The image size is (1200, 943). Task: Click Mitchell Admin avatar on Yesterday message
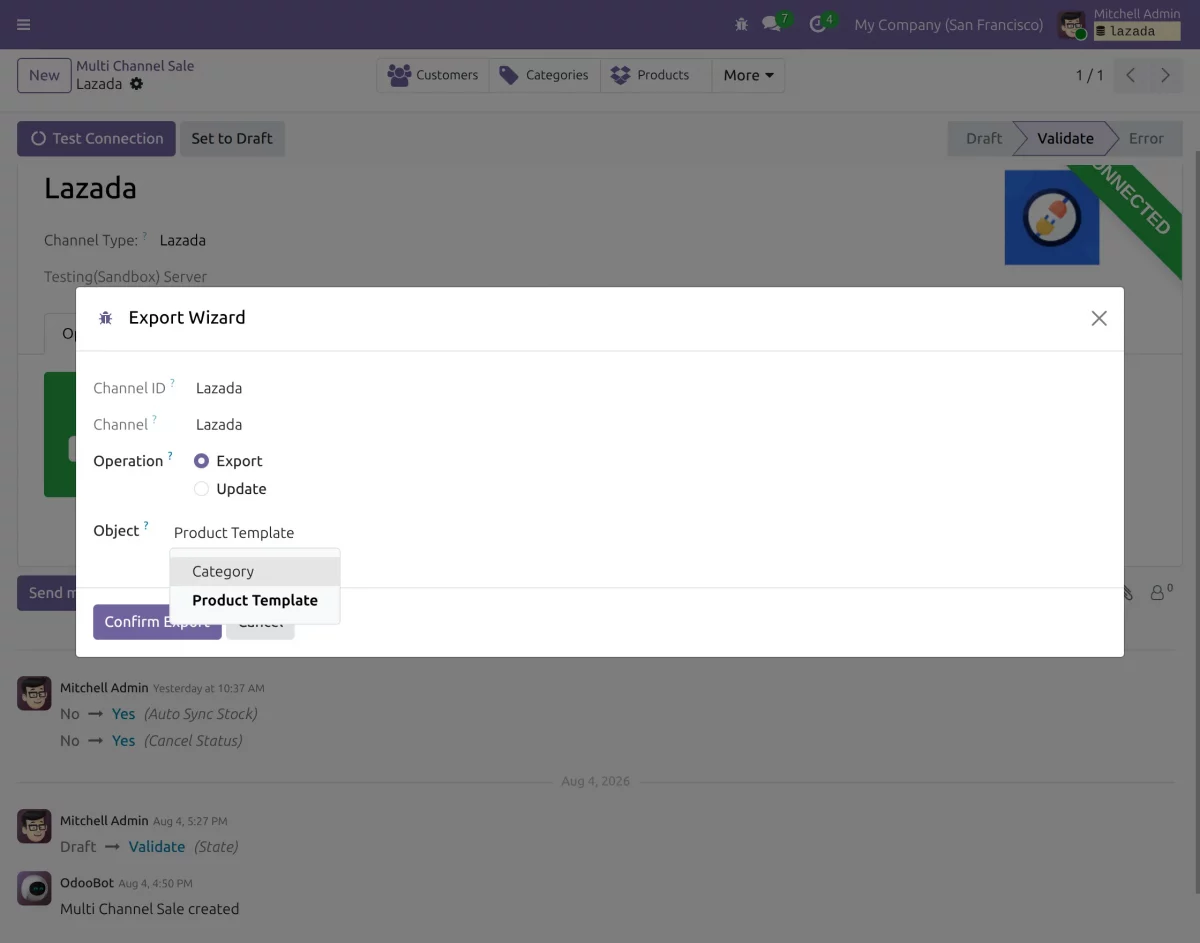point(34,693)
